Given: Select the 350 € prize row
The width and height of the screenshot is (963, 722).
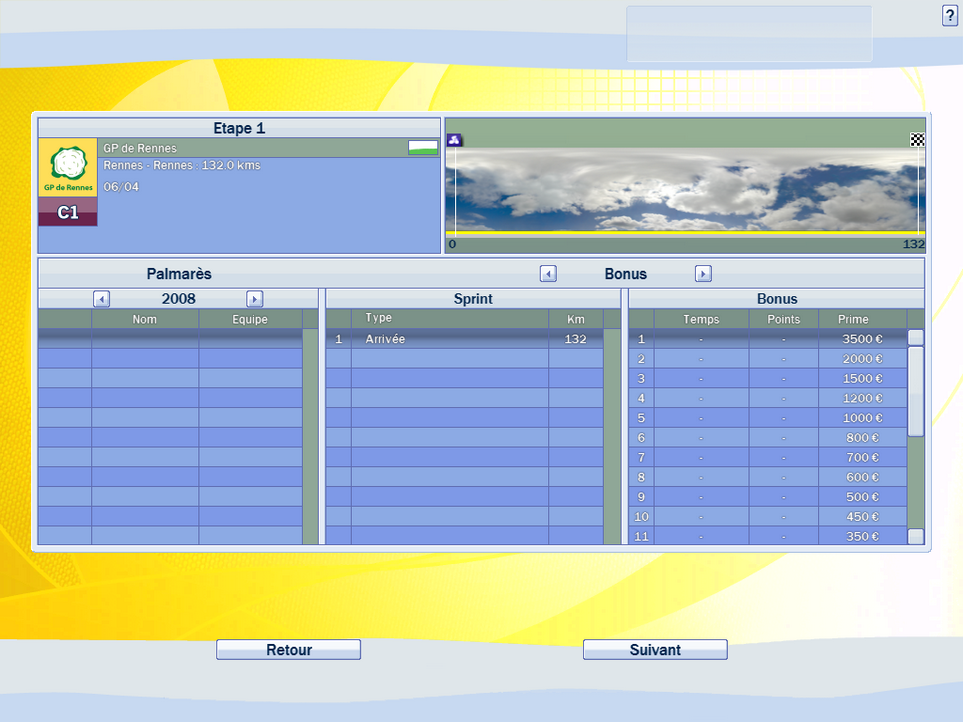Looking at the screenshot, I should (x=768, y=536).
